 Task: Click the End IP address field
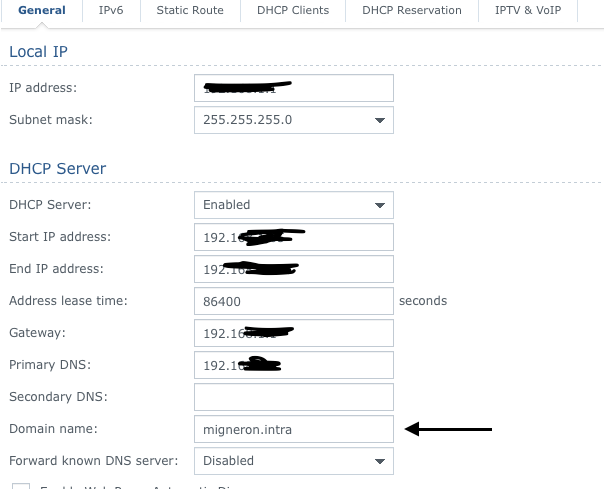[293, 269]
